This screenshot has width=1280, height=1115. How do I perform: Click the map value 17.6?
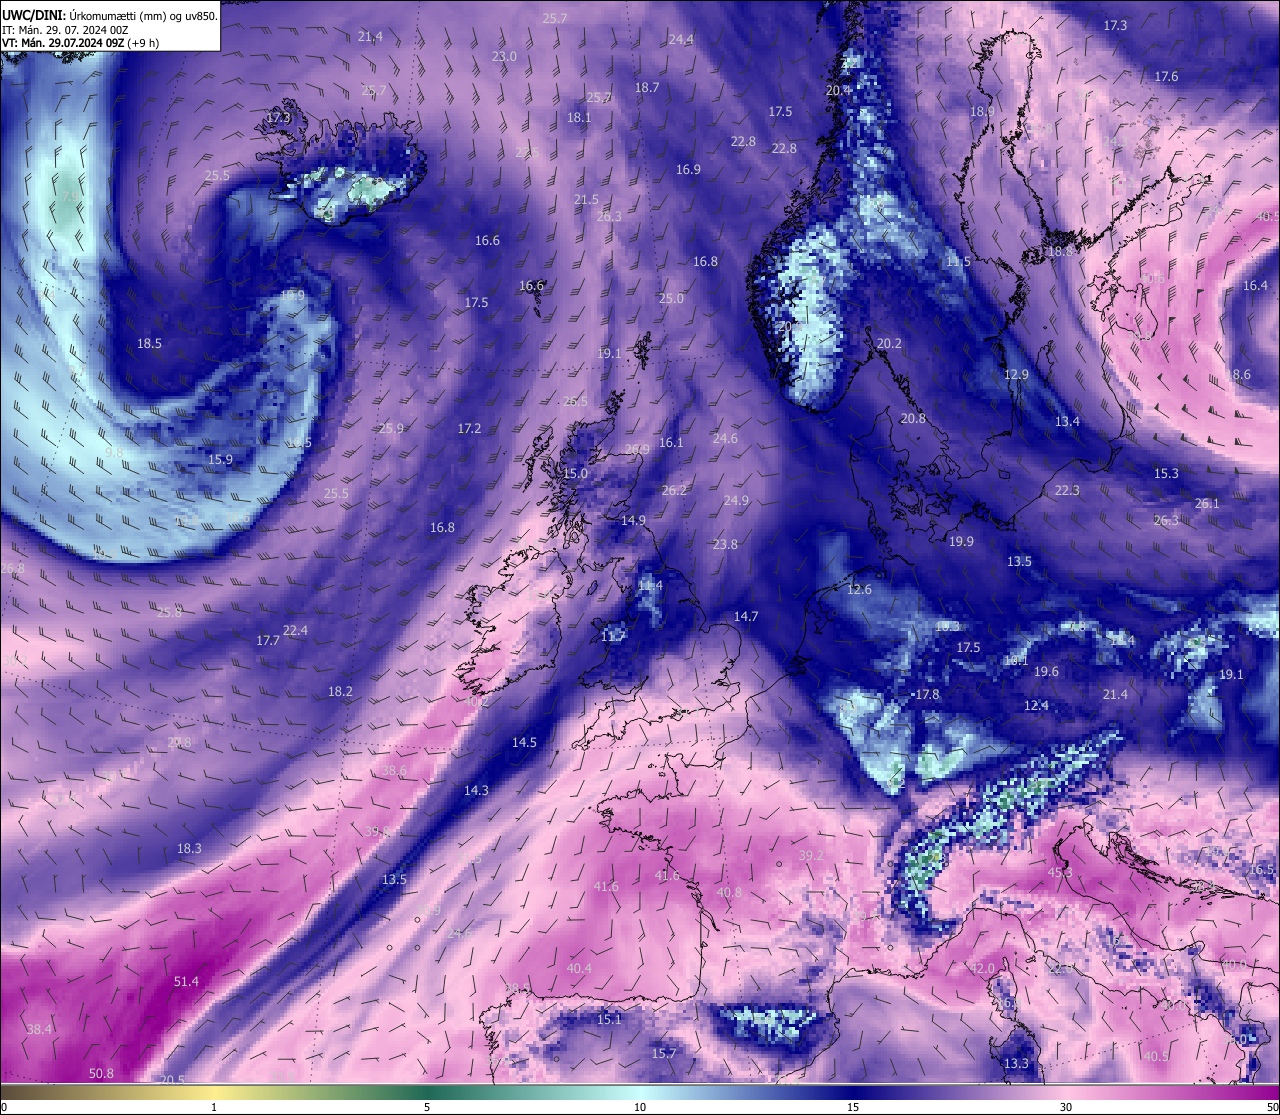(x=1166, y=77)
